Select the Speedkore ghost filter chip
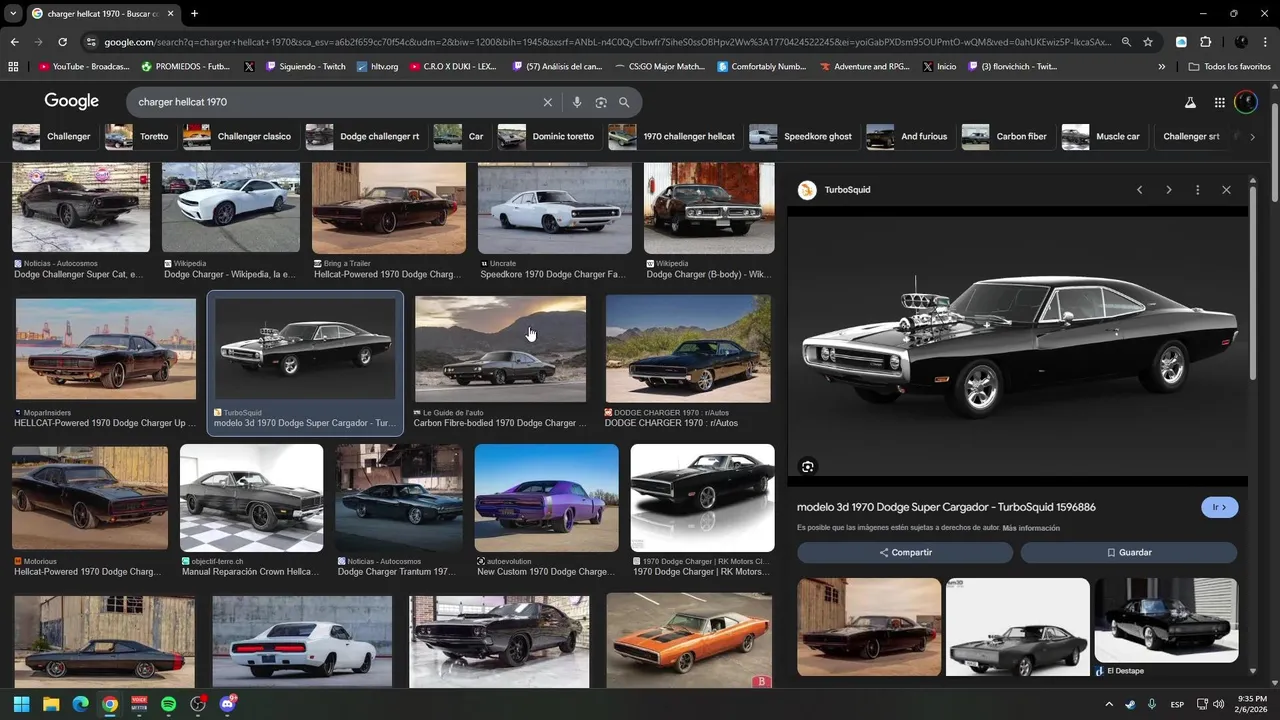 point(803,136)
